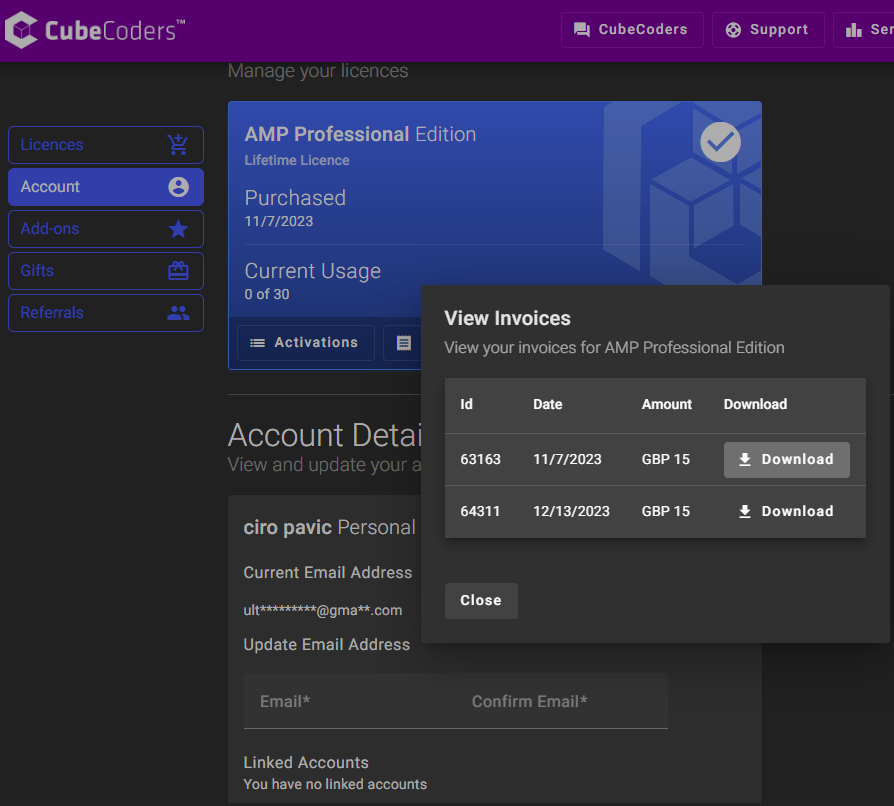This screenshot has width=894, height=806.
Task: Click the person avatar icon on Account
Action: click(x=178, y=187)
